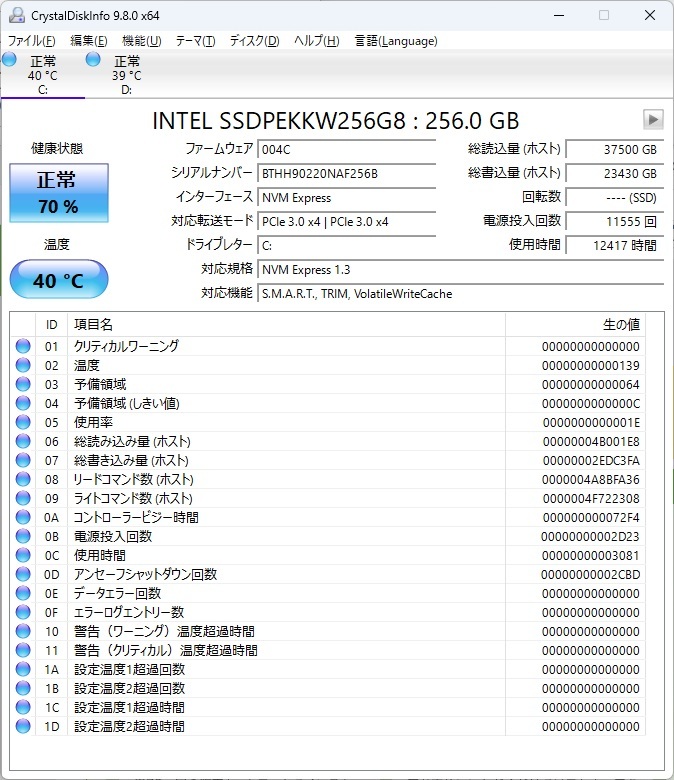Click the drive title INTEL SSDPEKKW256G8 : 256.0 GB
The width and height of the screenshot is (674, 780).
click(x=336, y=120)
